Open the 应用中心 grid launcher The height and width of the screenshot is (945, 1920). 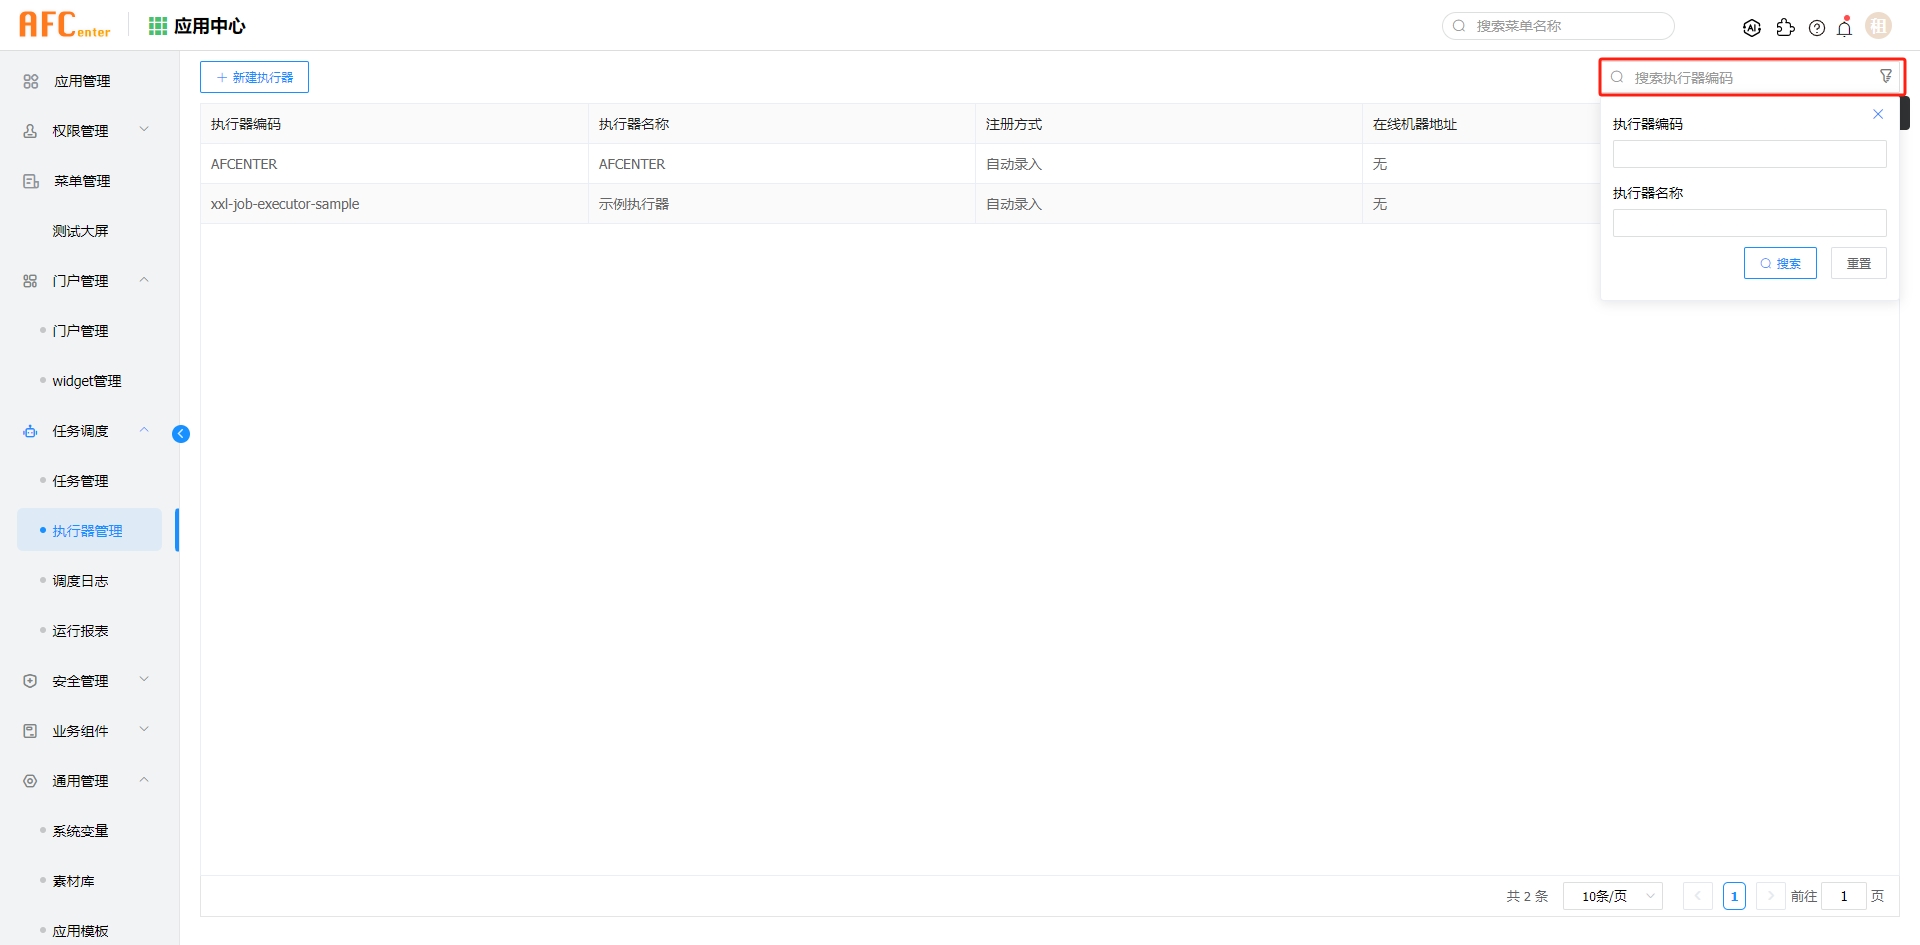point(158,26)
